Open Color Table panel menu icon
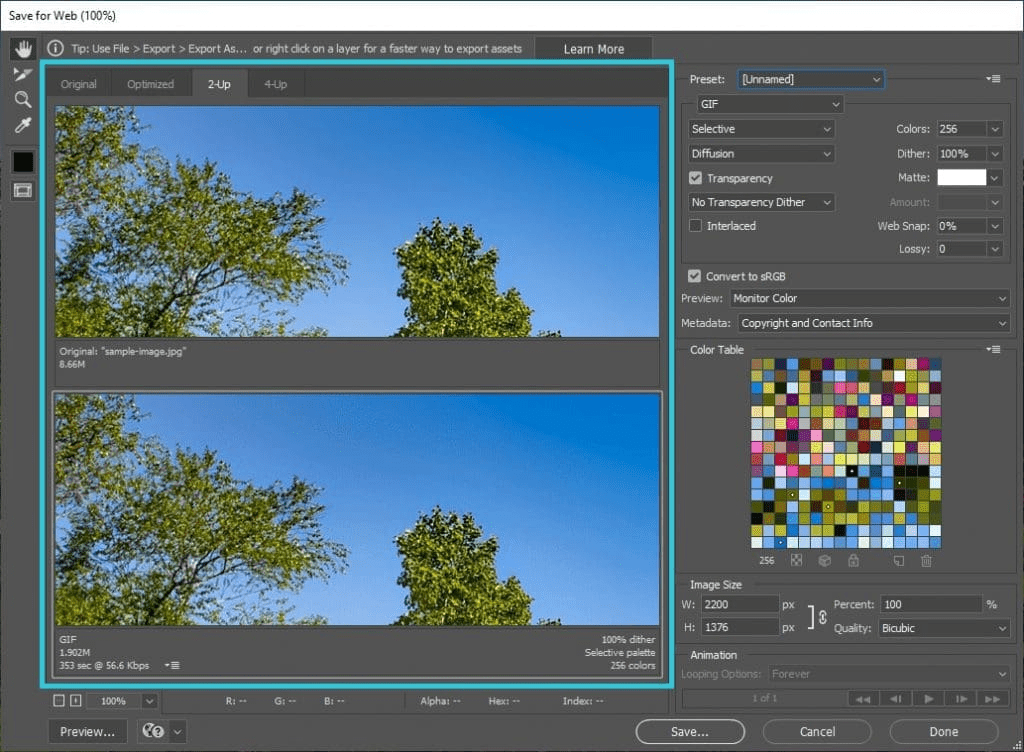Screen dimensions: 1024x752 pos(993,349)
